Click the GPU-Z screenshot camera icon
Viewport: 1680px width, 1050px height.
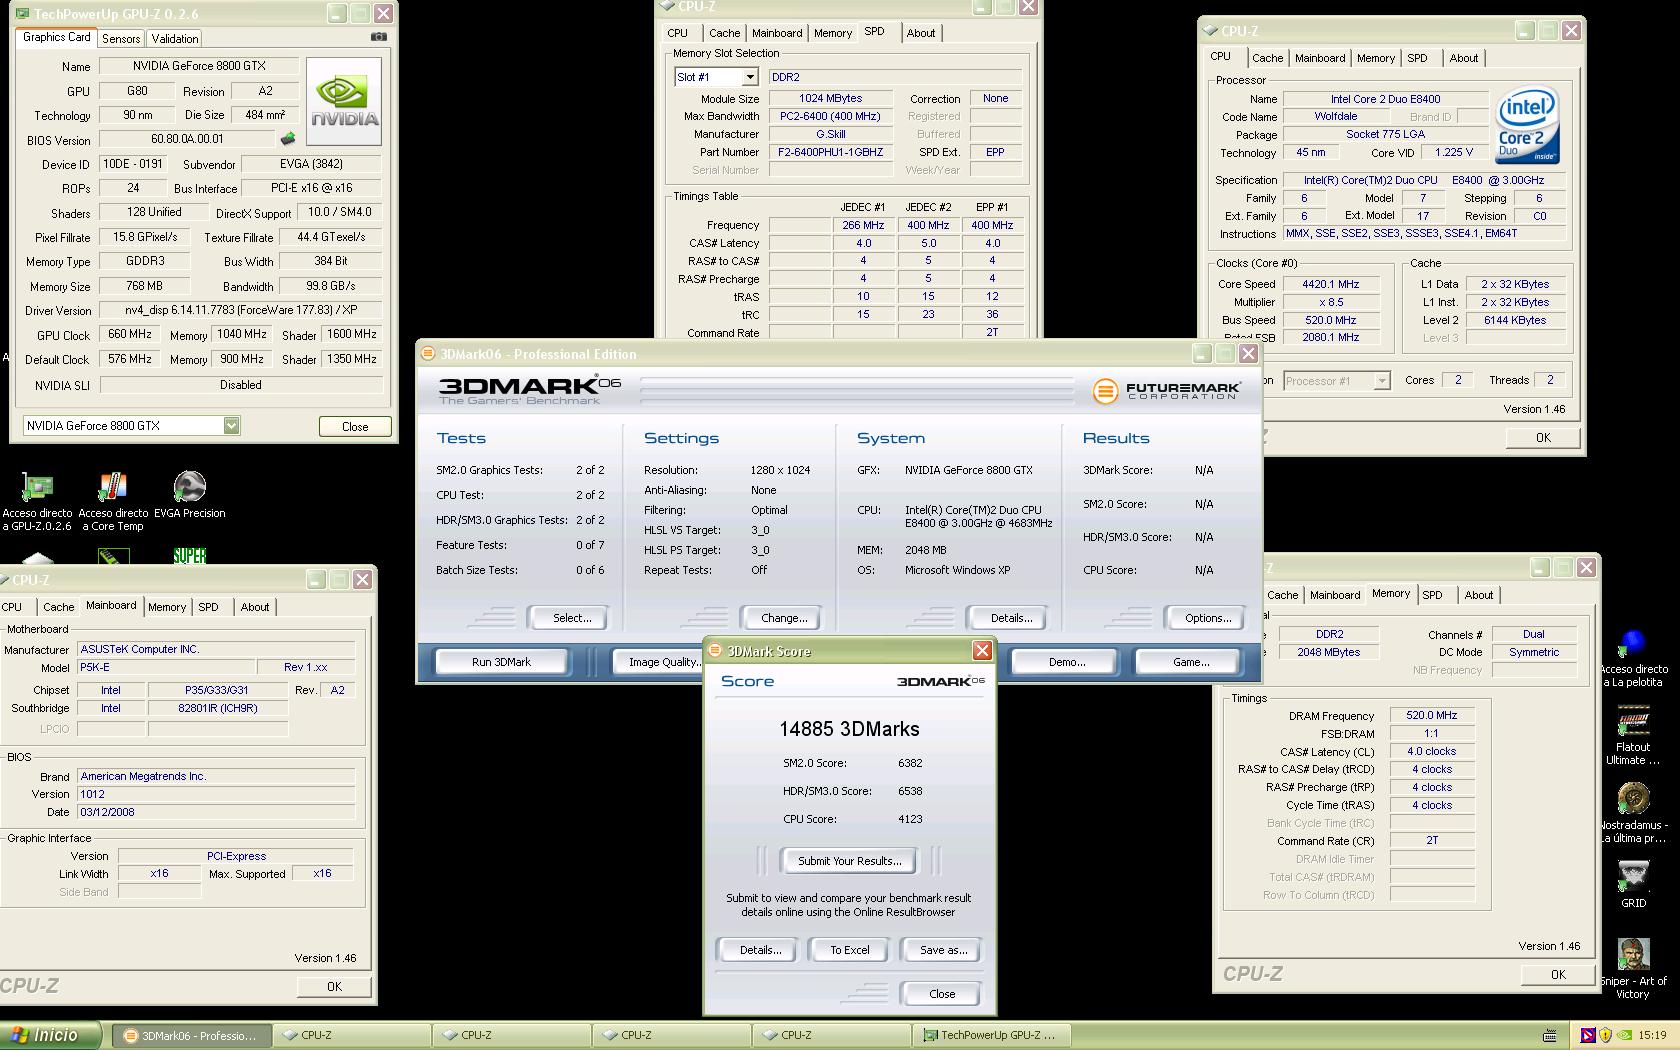click(x=378, y=37)
